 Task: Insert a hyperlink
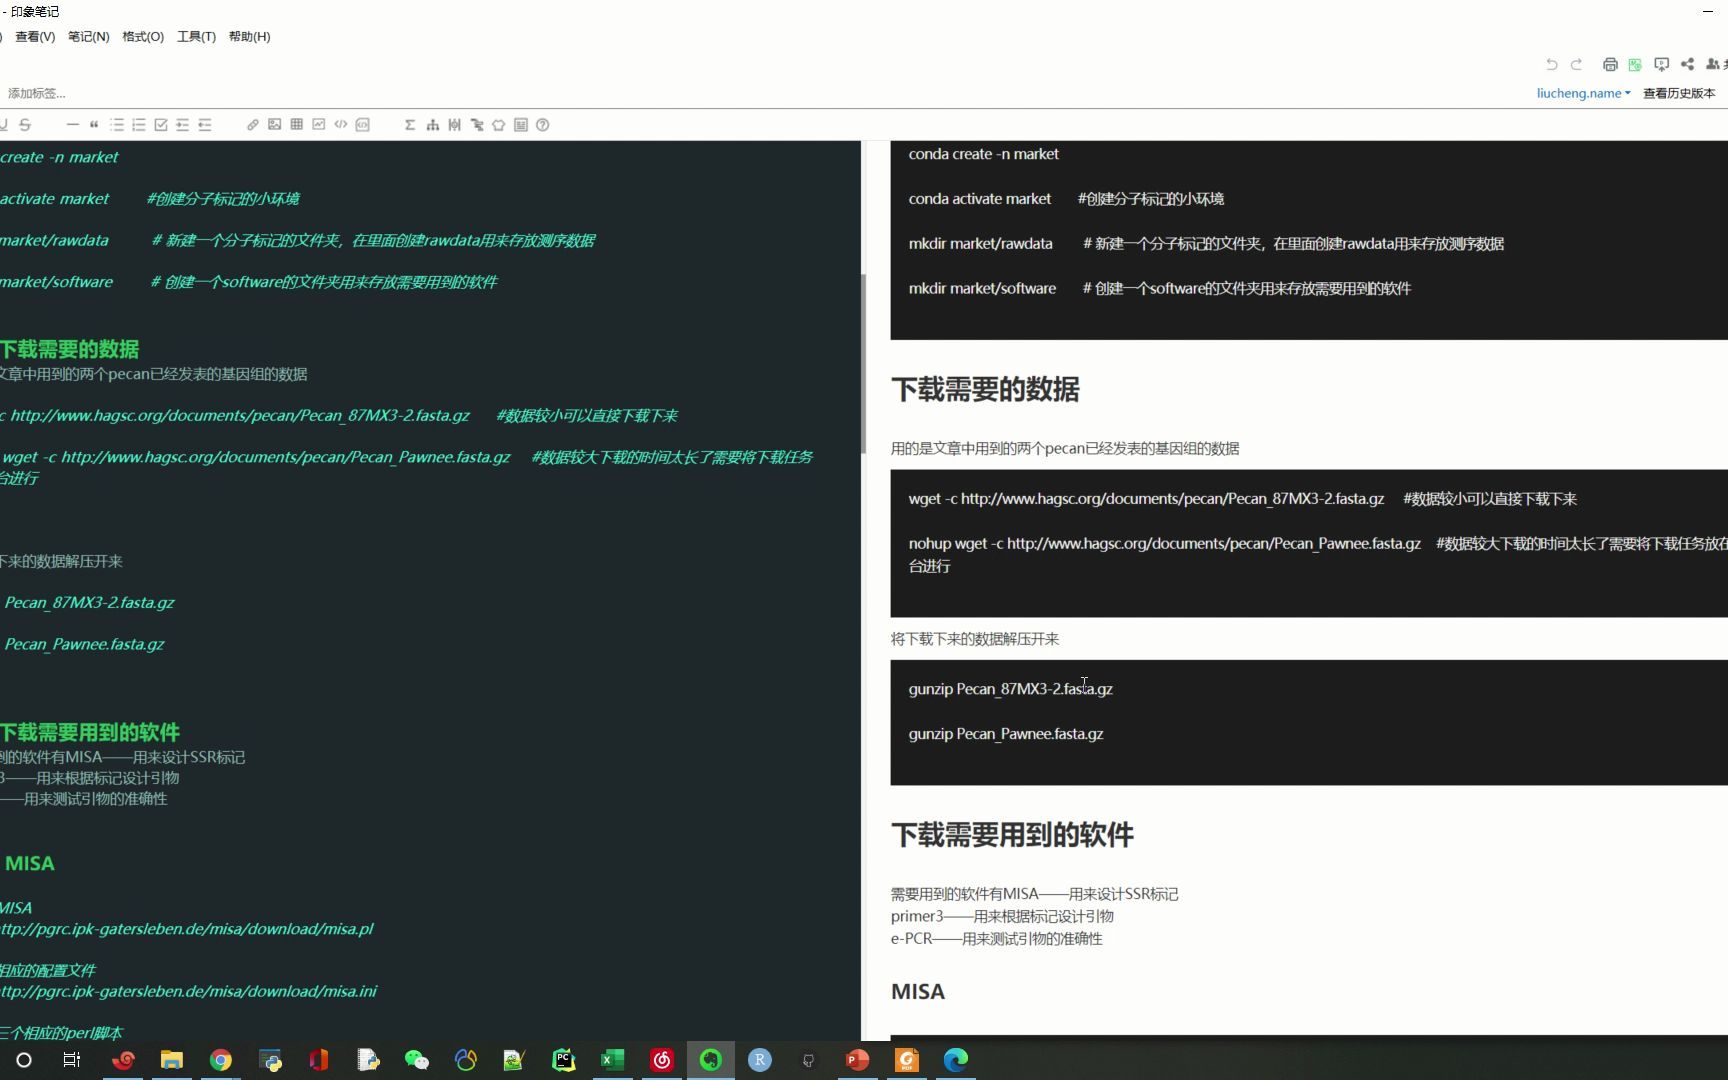pyautogui.click(x=252, y=125)
